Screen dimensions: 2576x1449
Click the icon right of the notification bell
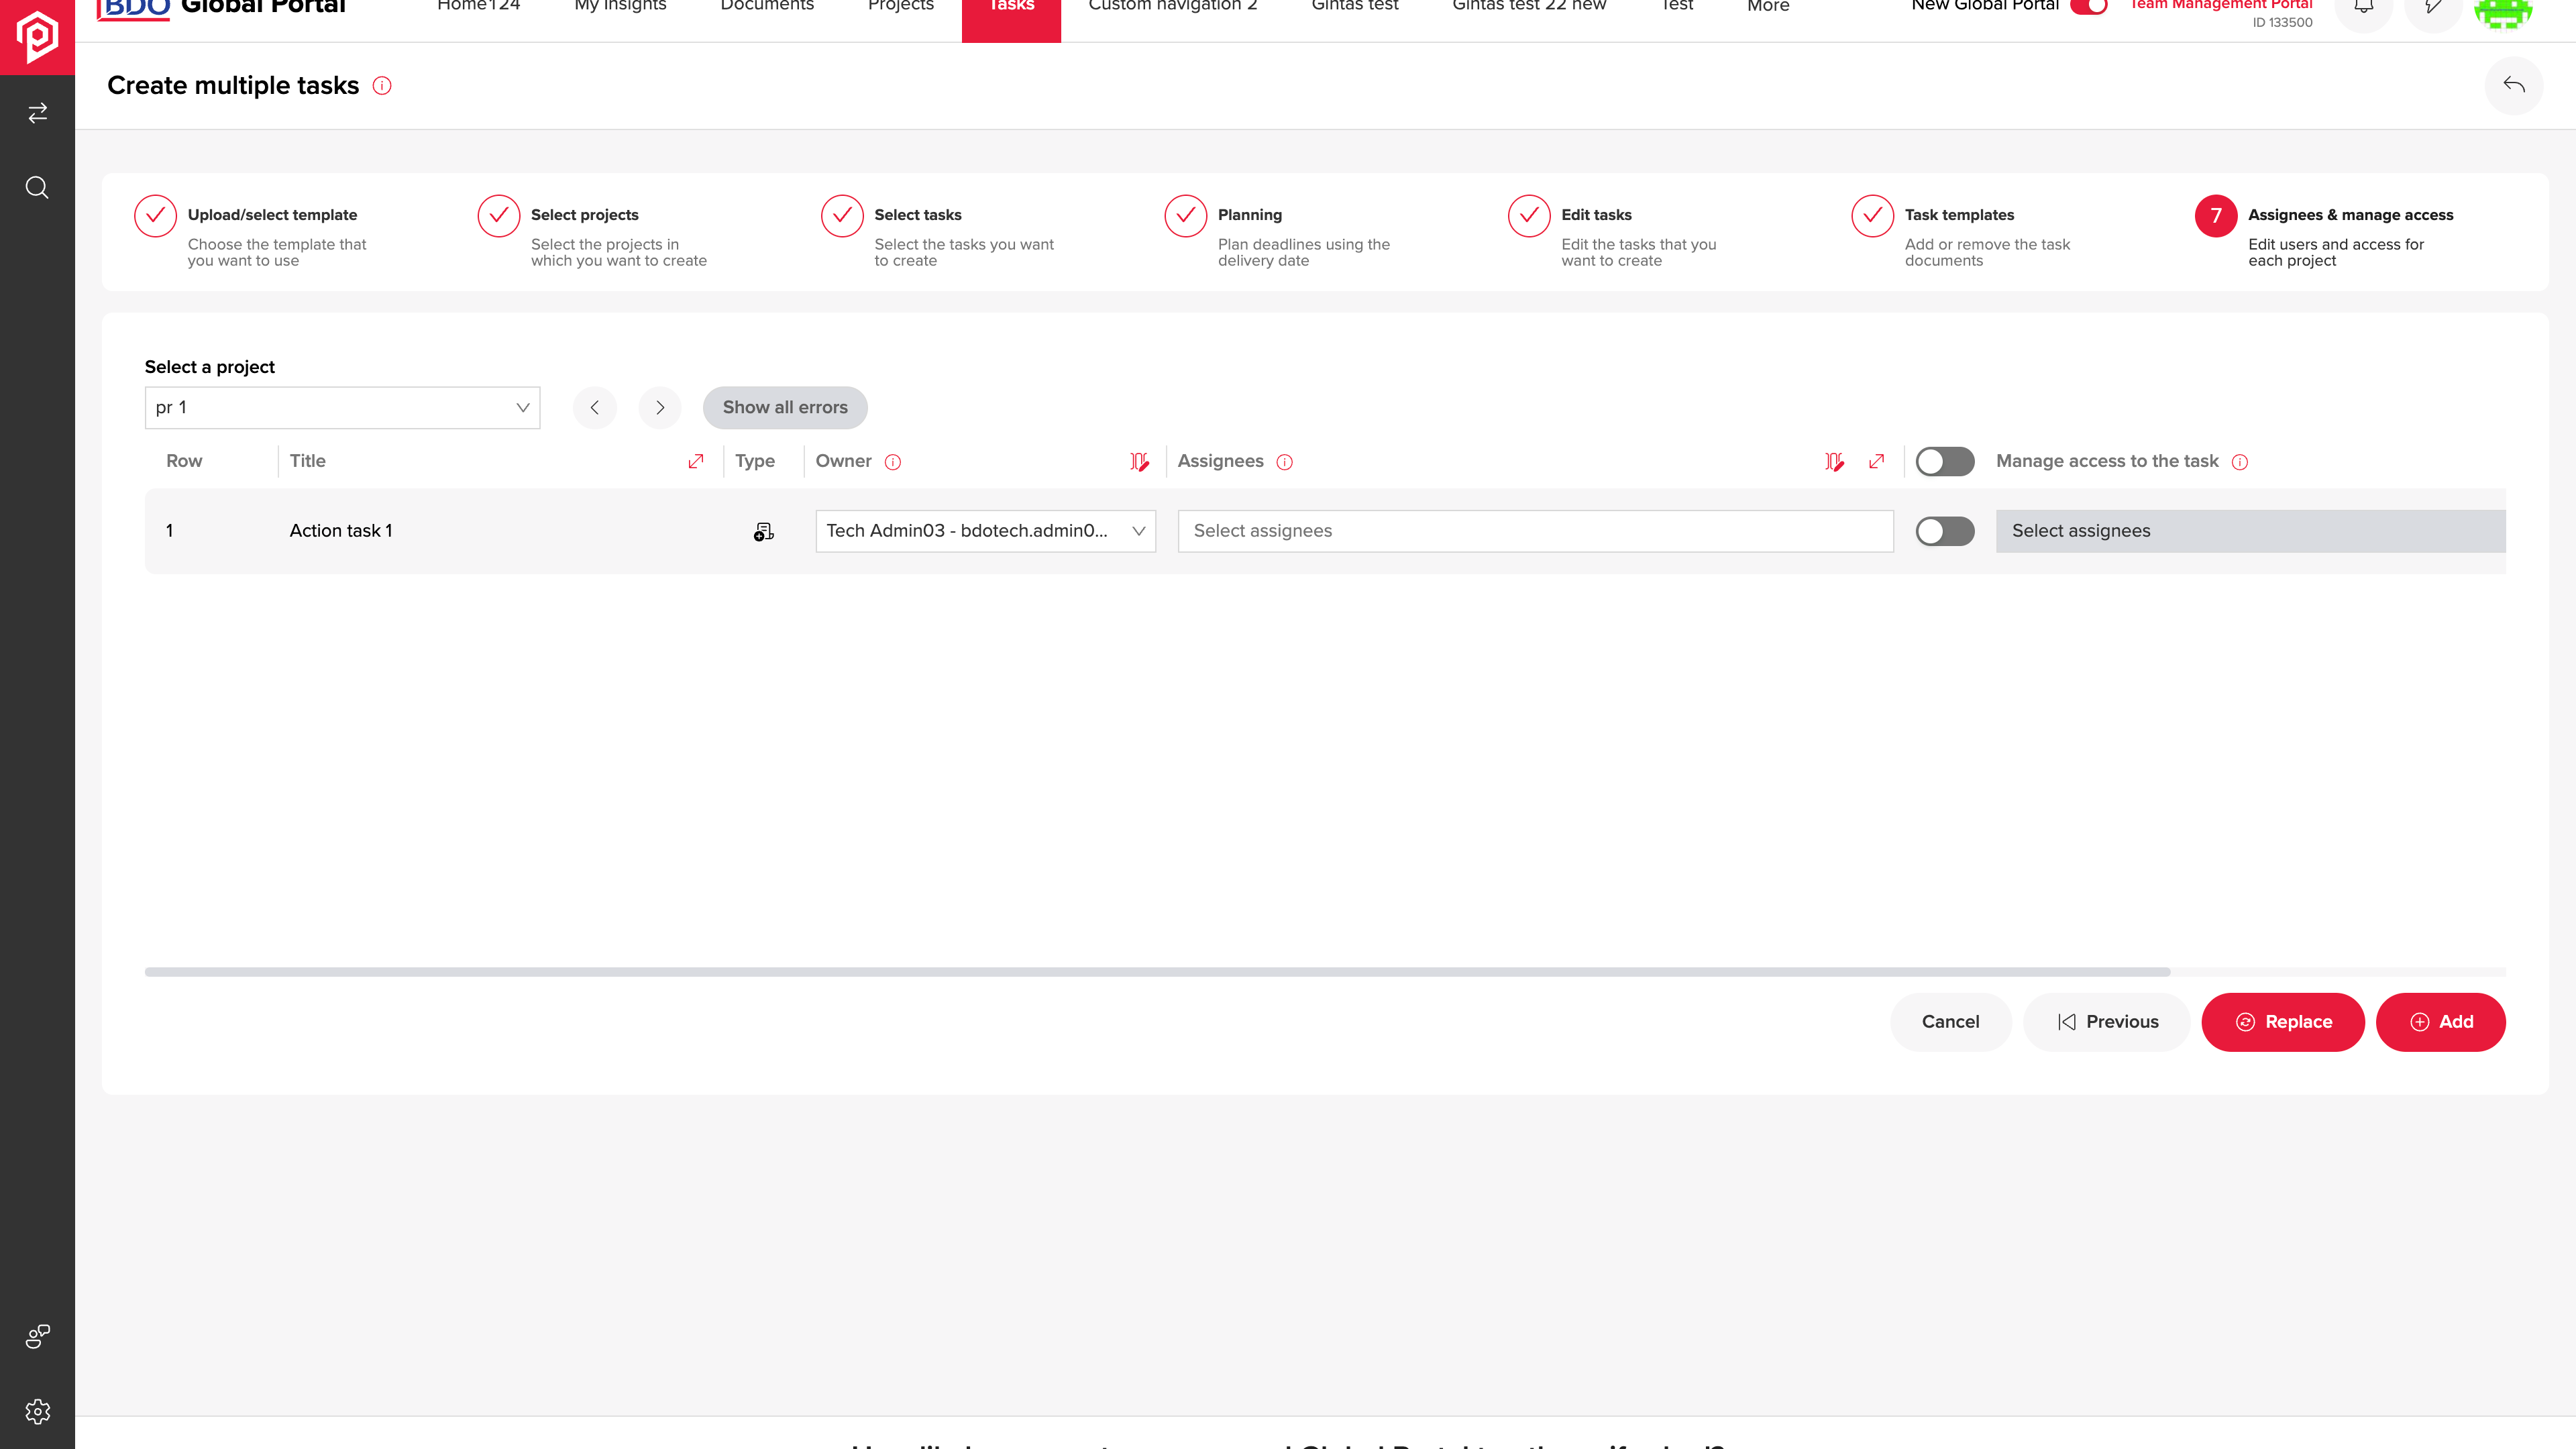point(2433,8)
